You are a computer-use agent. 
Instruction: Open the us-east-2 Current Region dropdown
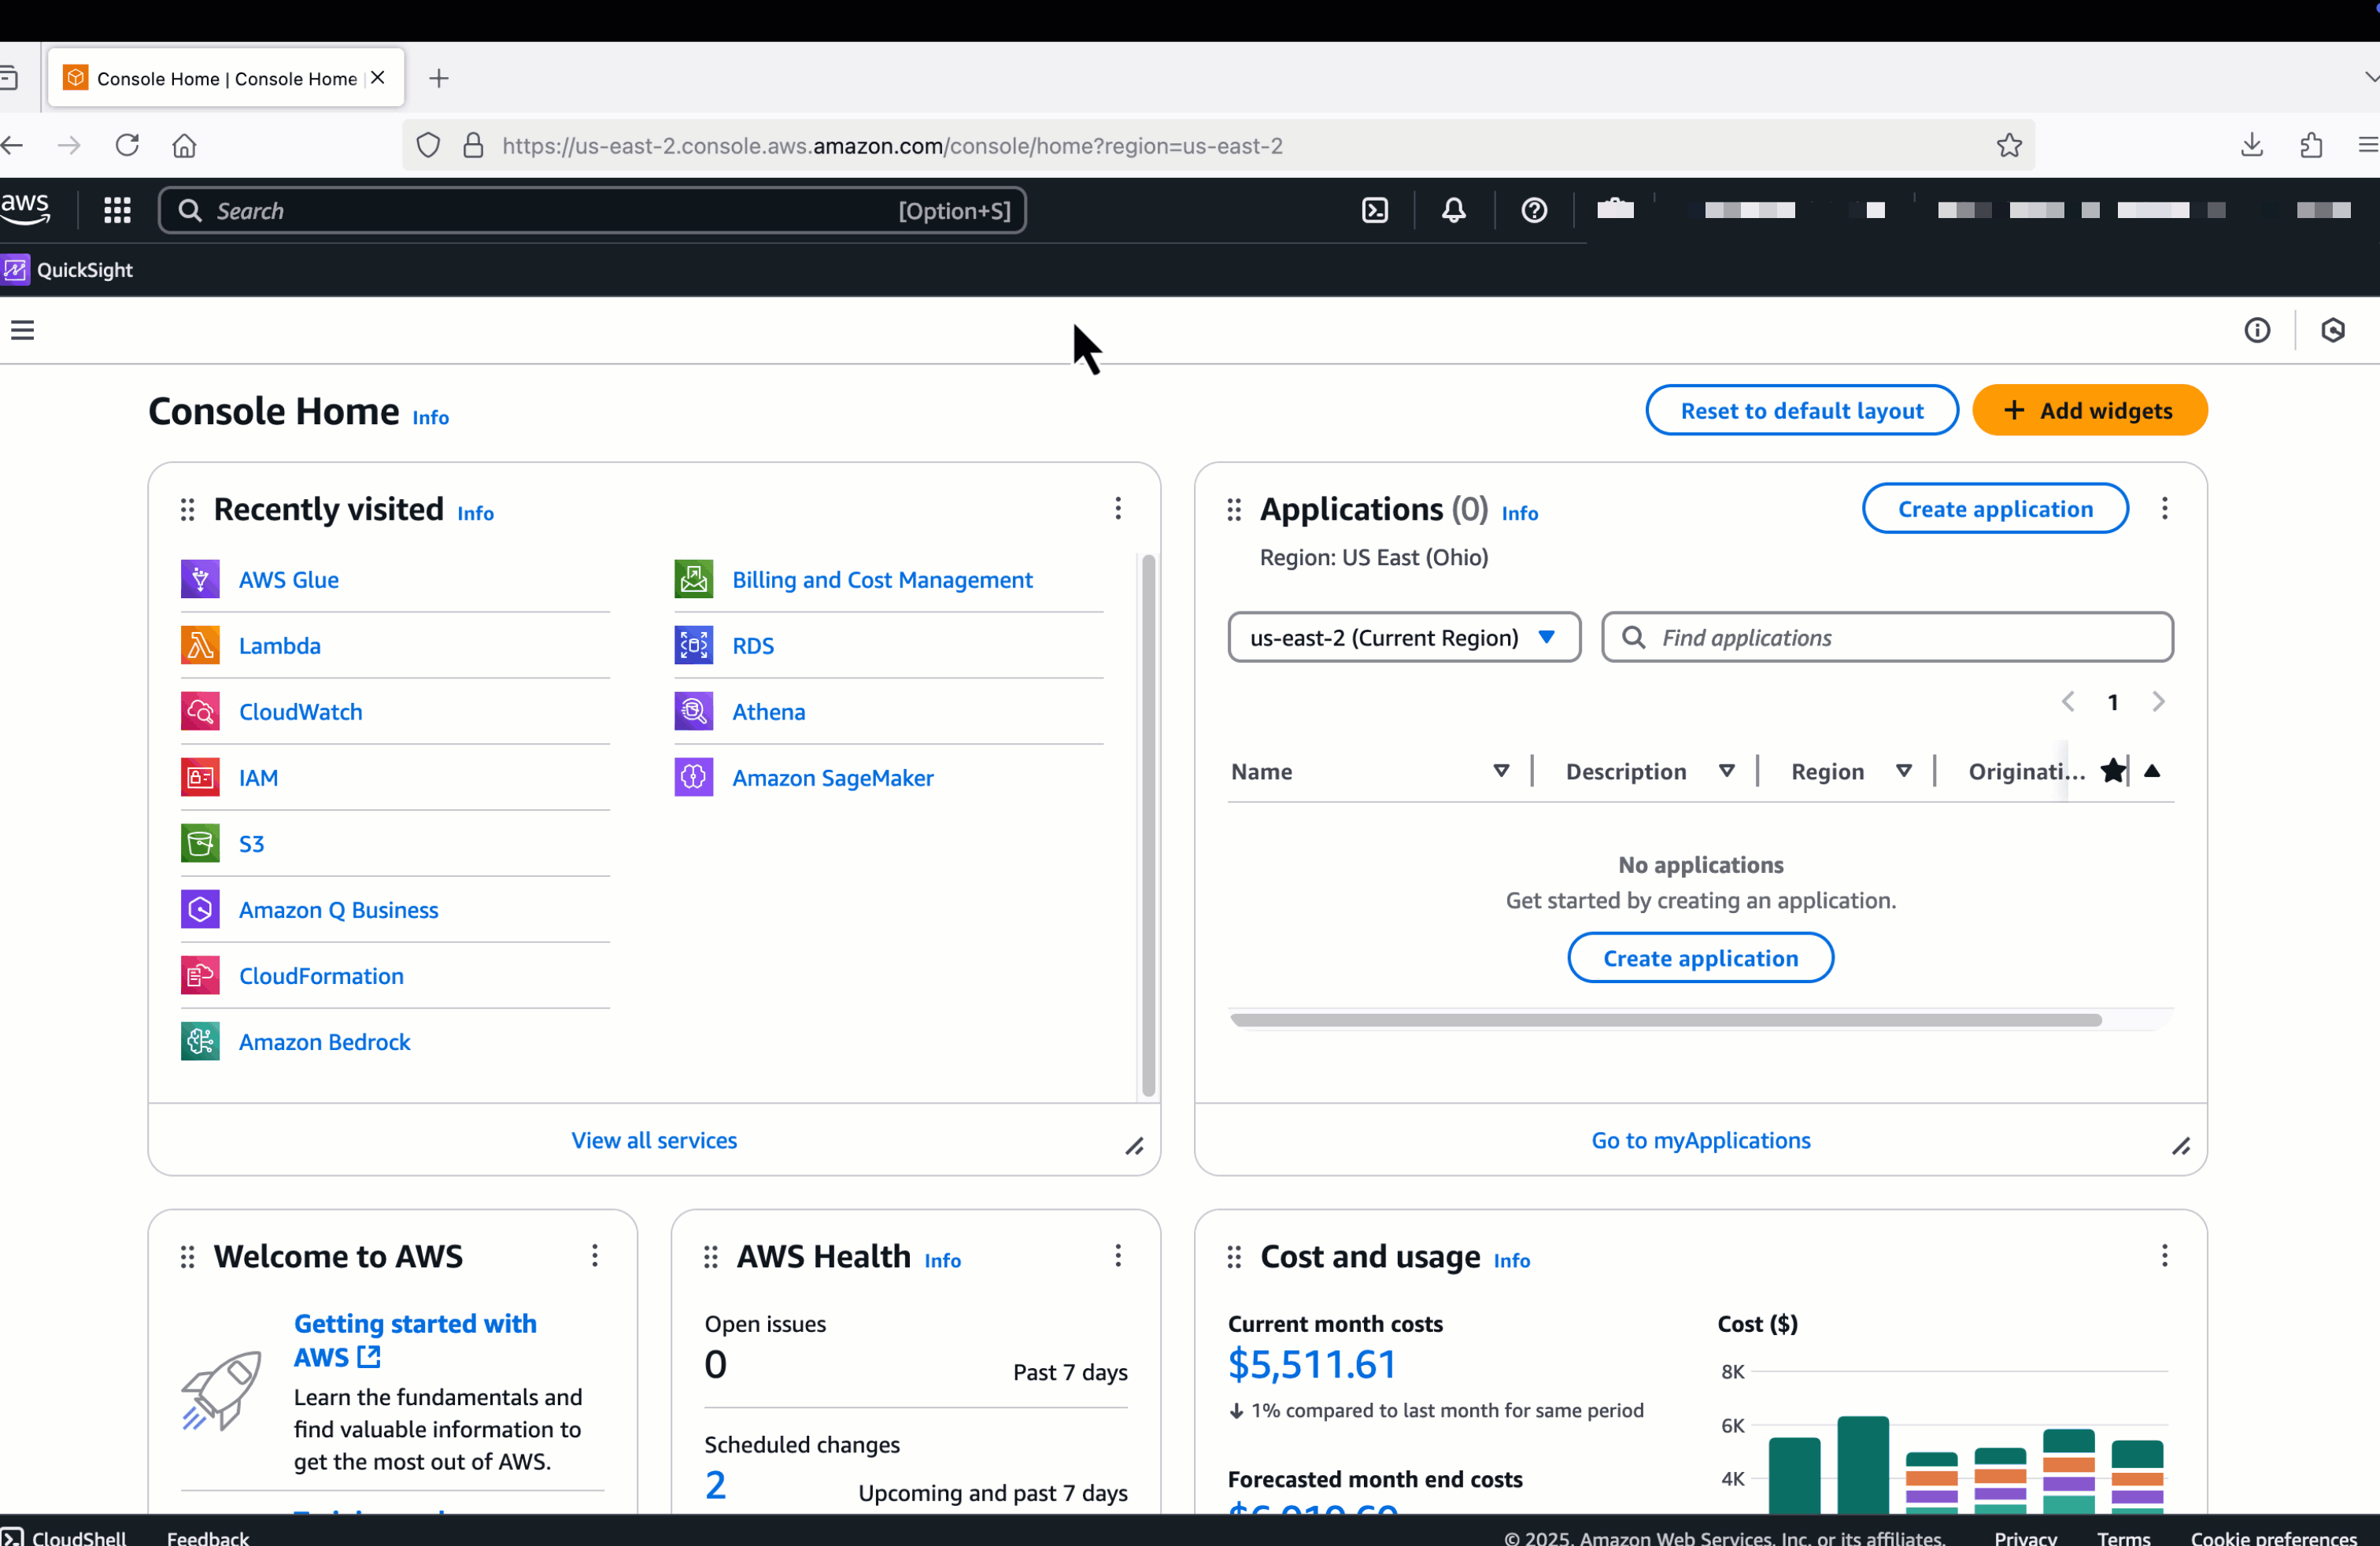coord(1403,638)
